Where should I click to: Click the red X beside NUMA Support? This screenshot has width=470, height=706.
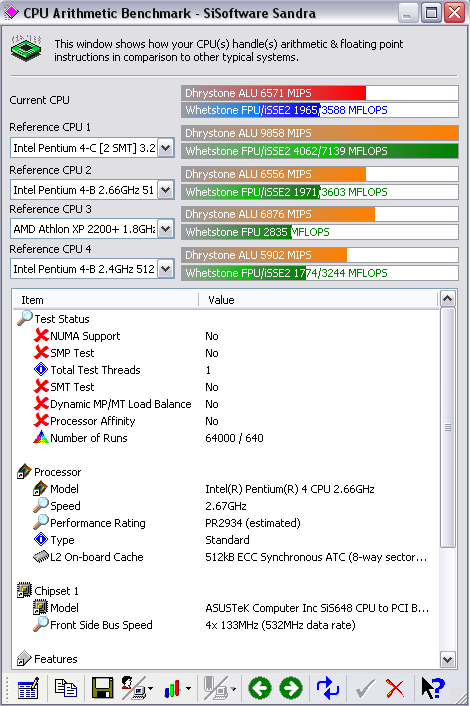(x=41, y=335)
